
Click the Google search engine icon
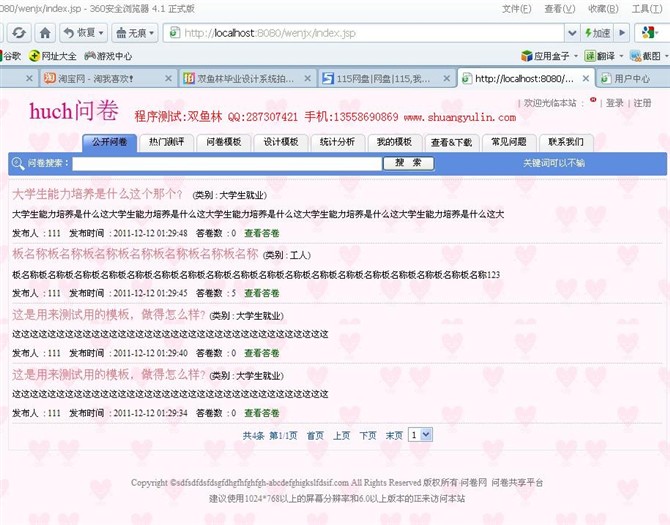point(649,33)
